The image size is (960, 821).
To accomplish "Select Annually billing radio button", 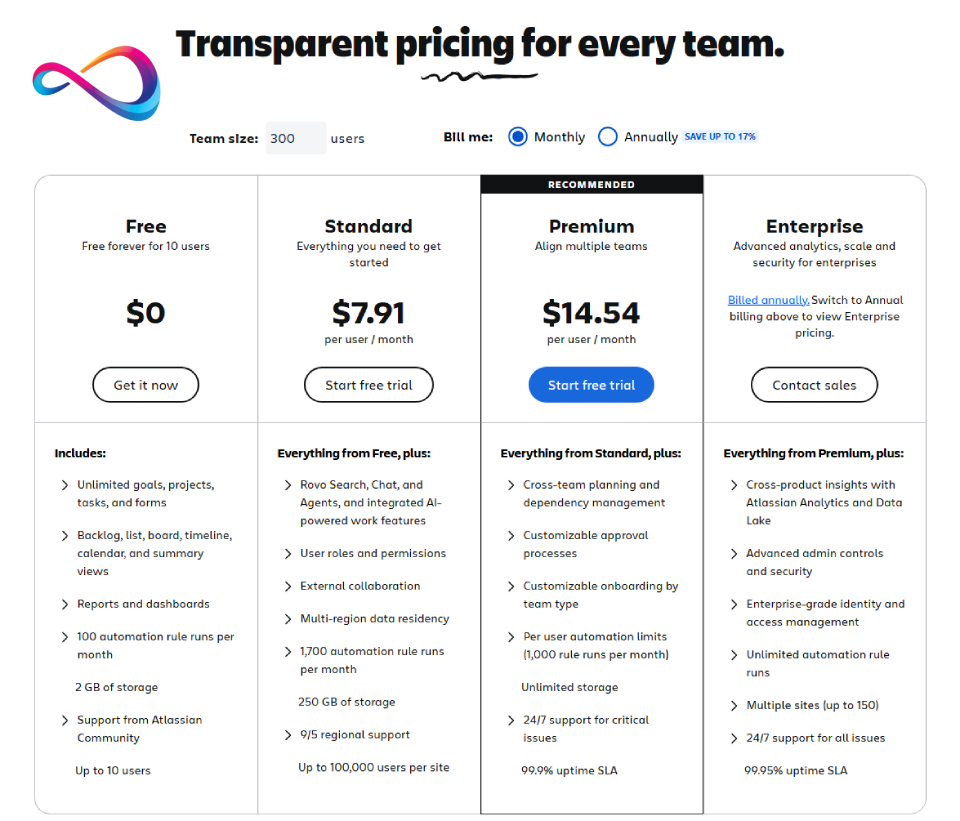I will (607, 137).
